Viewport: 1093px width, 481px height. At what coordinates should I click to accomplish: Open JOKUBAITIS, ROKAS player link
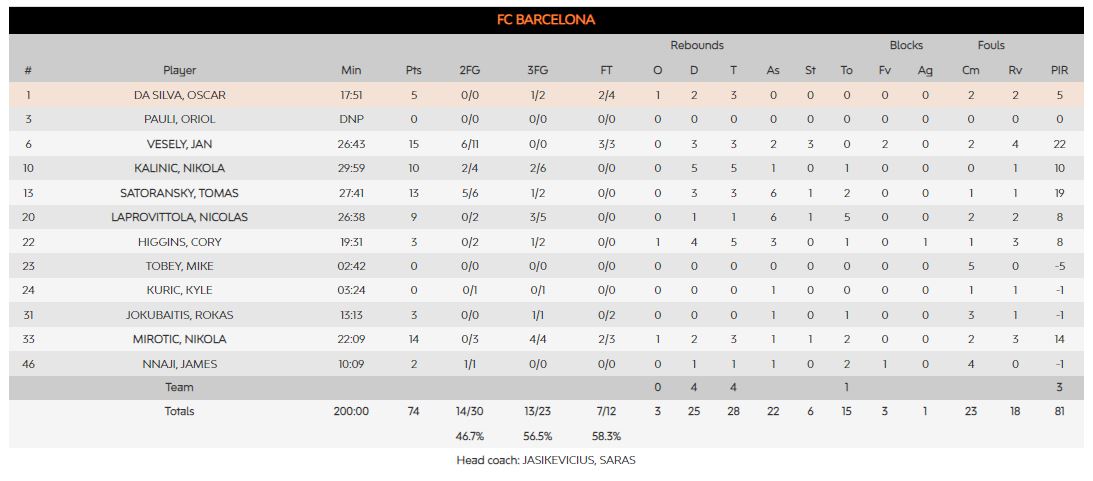180,315
